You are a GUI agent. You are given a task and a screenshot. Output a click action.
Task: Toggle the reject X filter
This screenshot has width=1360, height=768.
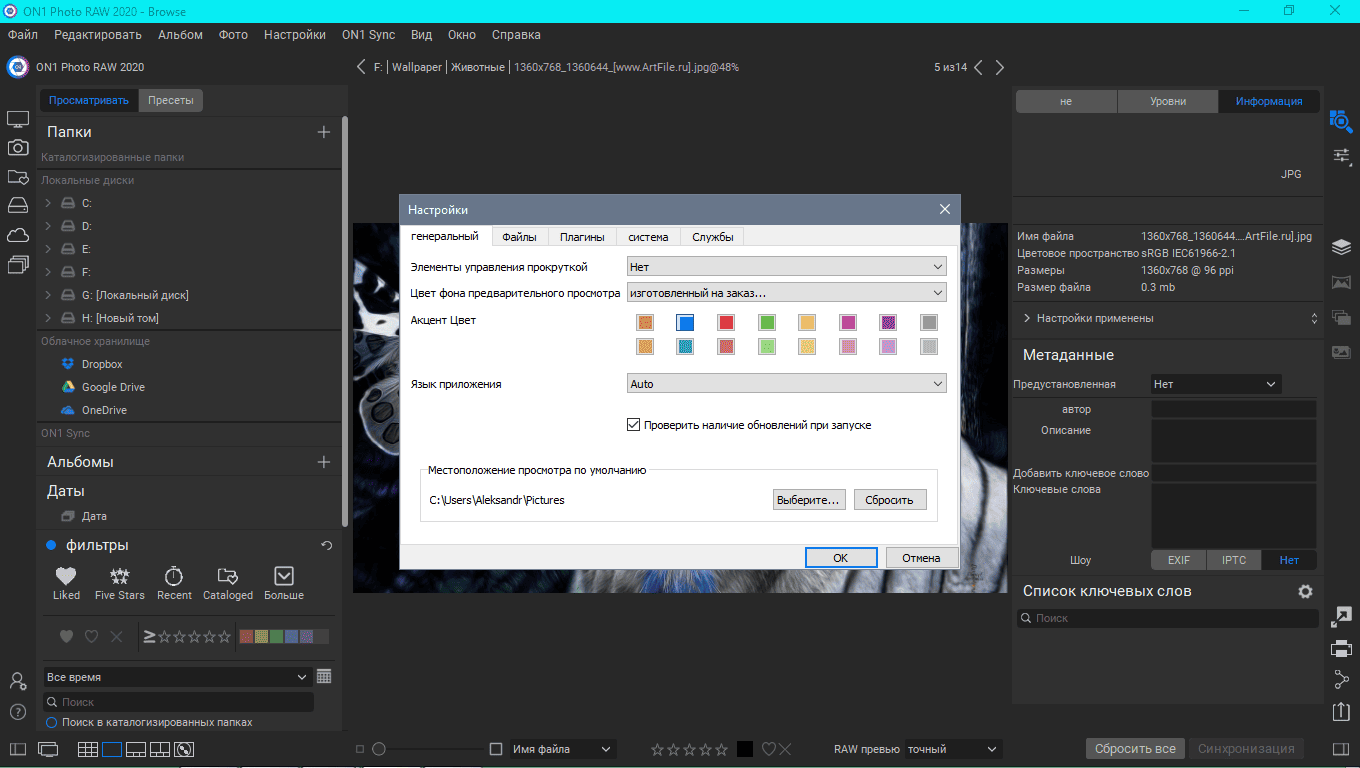[116, 636]
